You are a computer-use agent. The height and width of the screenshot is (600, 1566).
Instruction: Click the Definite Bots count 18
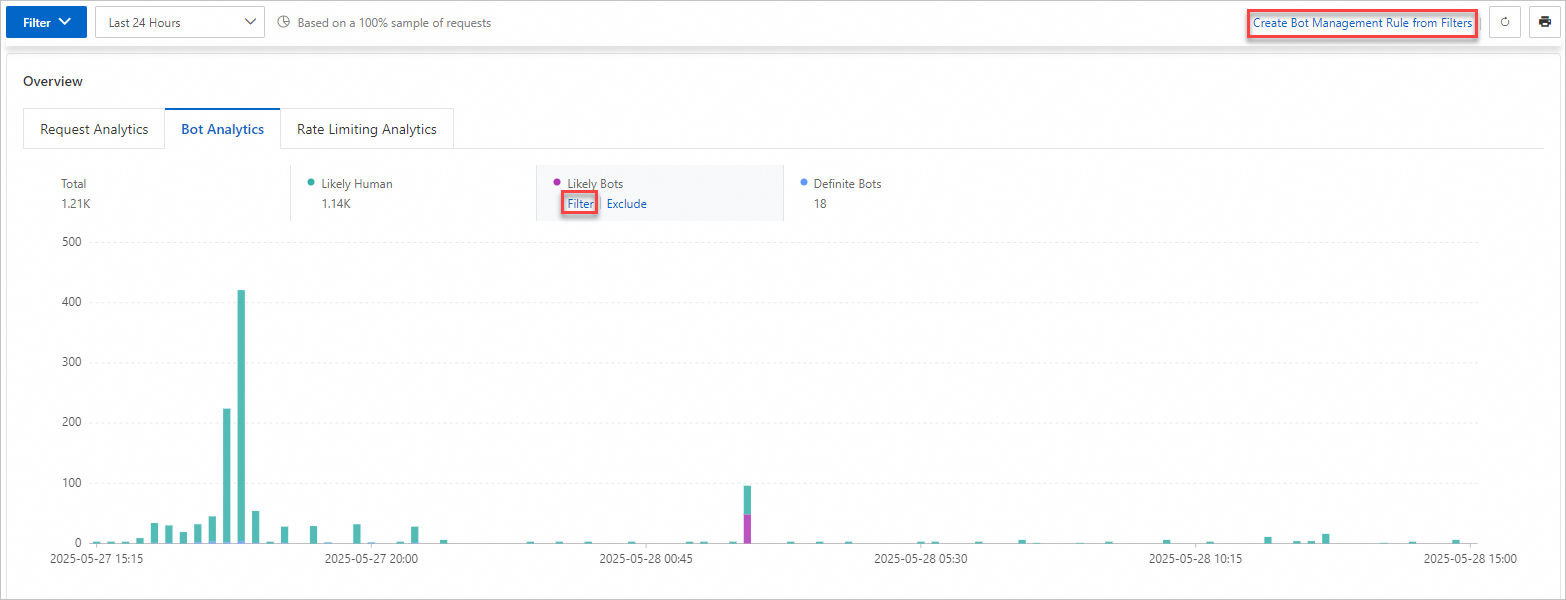pyautogui.click(x=820, y=204)
